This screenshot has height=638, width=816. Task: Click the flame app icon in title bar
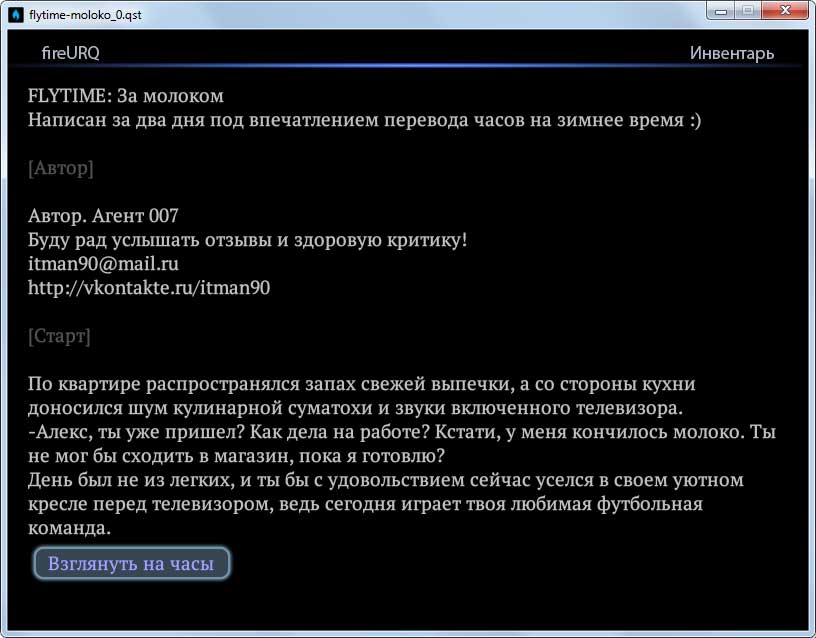click(x=14, y=13)
